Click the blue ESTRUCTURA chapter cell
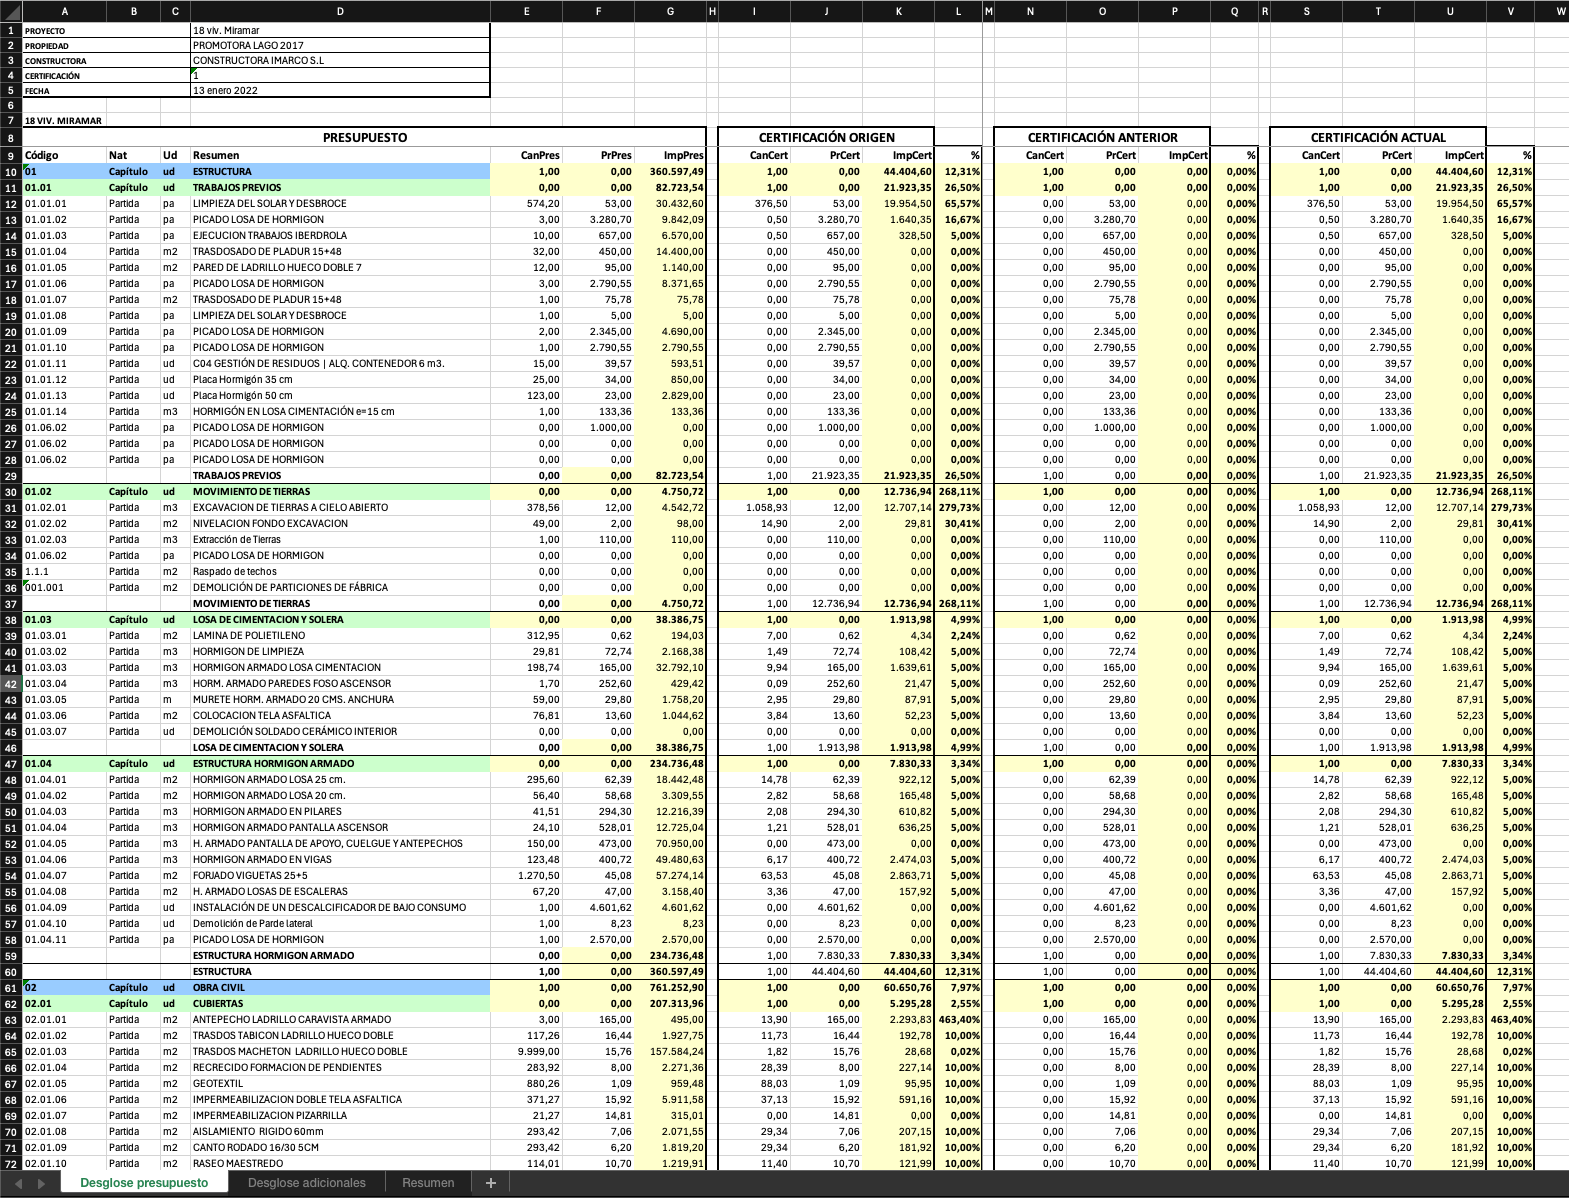 tap(339, 172)
